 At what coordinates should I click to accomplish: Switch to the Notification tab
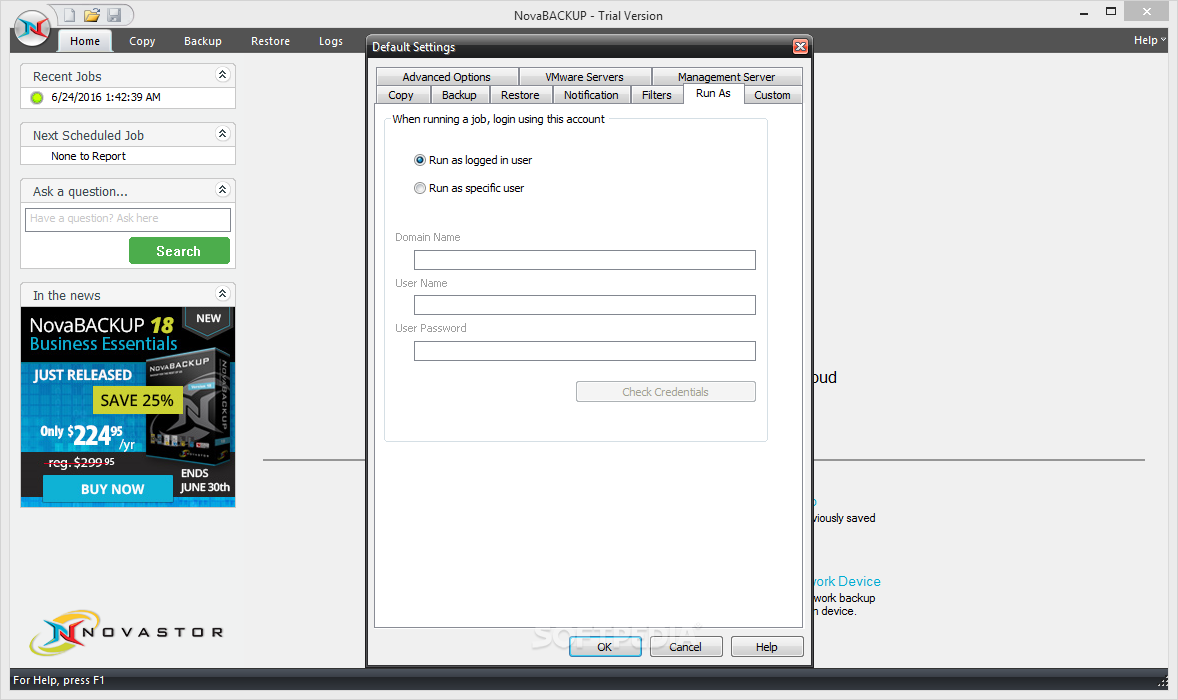click(591, 95)
